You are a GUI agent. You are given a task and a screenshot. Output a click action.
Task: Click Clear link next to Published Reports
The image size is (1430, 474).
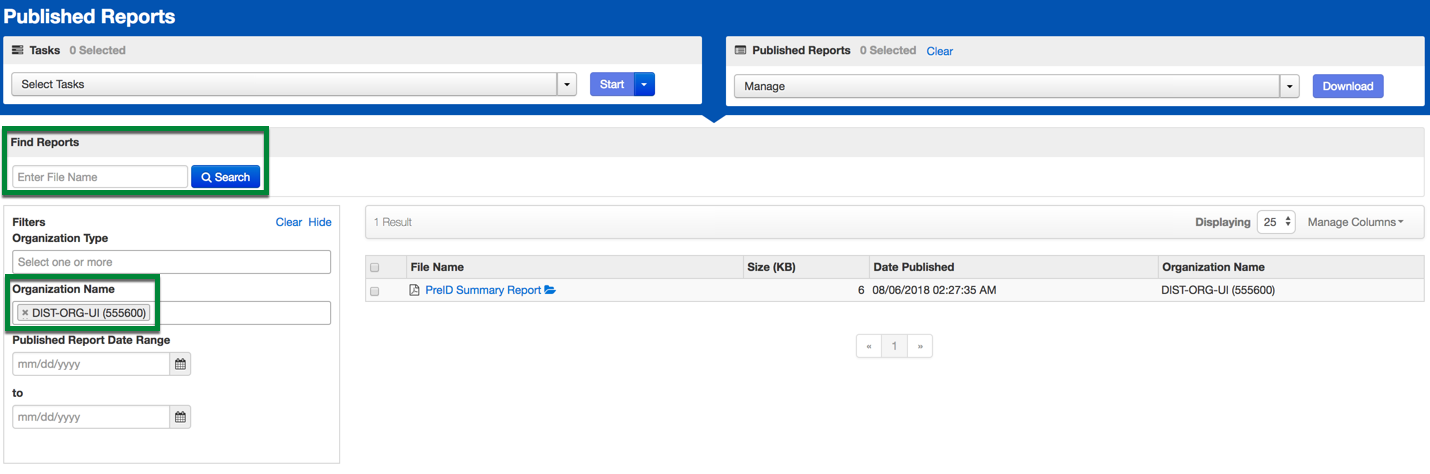point(939,51)
